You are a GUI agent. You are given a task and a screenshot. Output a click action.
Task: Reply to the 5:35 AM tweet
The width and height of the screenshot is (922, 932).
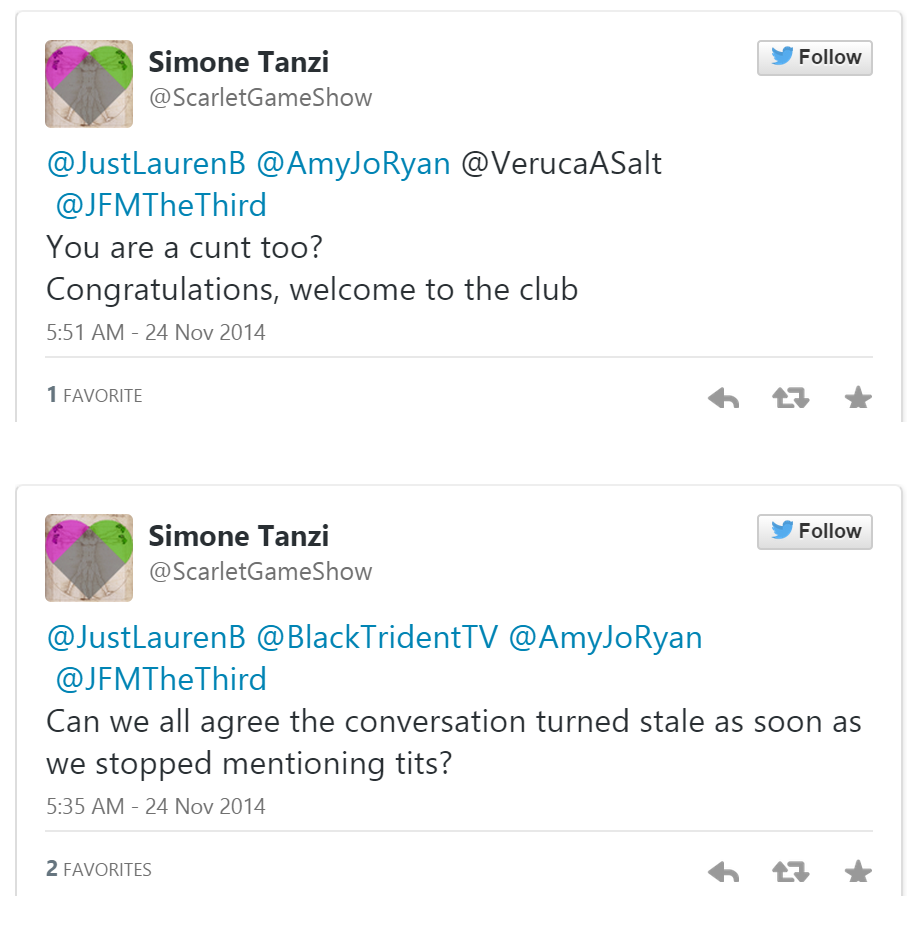click(723, 872)
